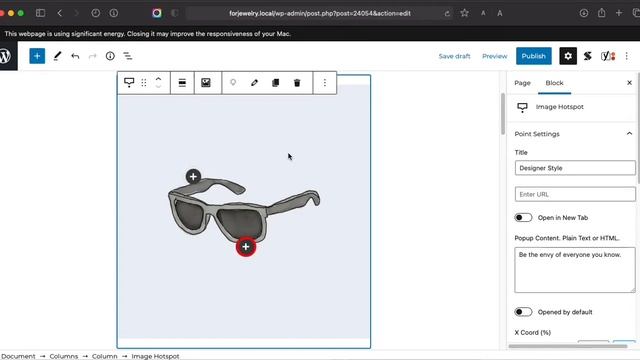This screenshot has width=640, height=360.
Task: Select the red hotspot marker under lens
Action: [x=246, y=247]
